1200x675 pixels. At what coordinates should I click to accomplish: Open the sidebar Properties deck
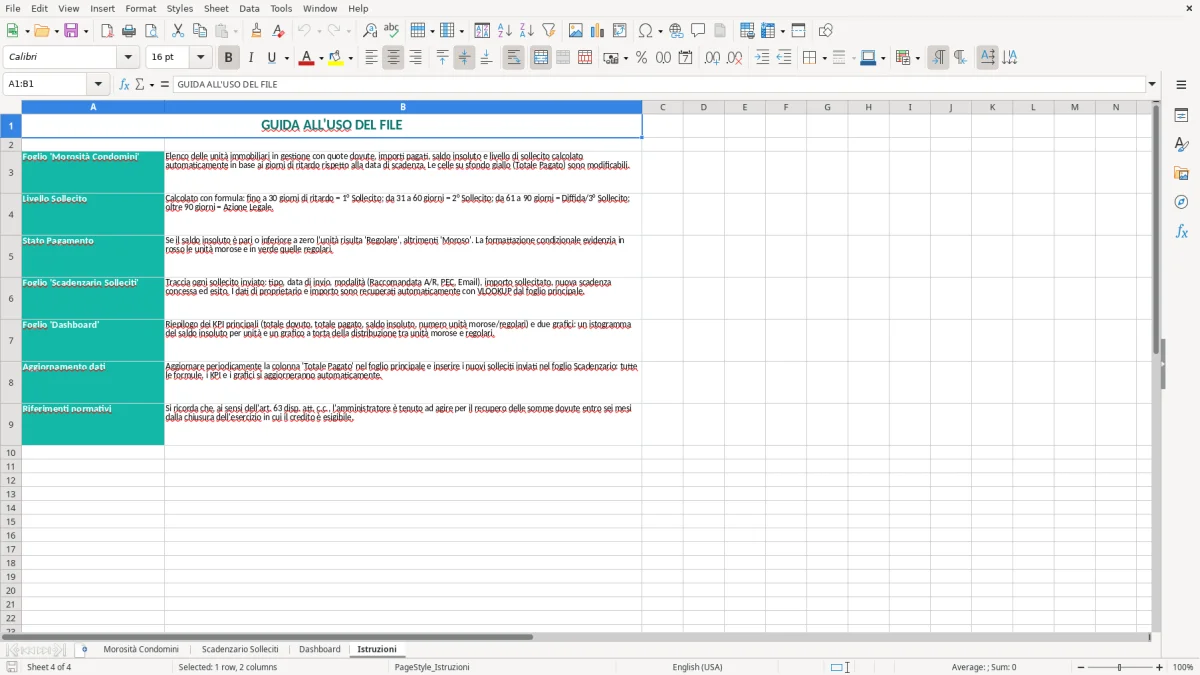click(x=1181, y=116)
